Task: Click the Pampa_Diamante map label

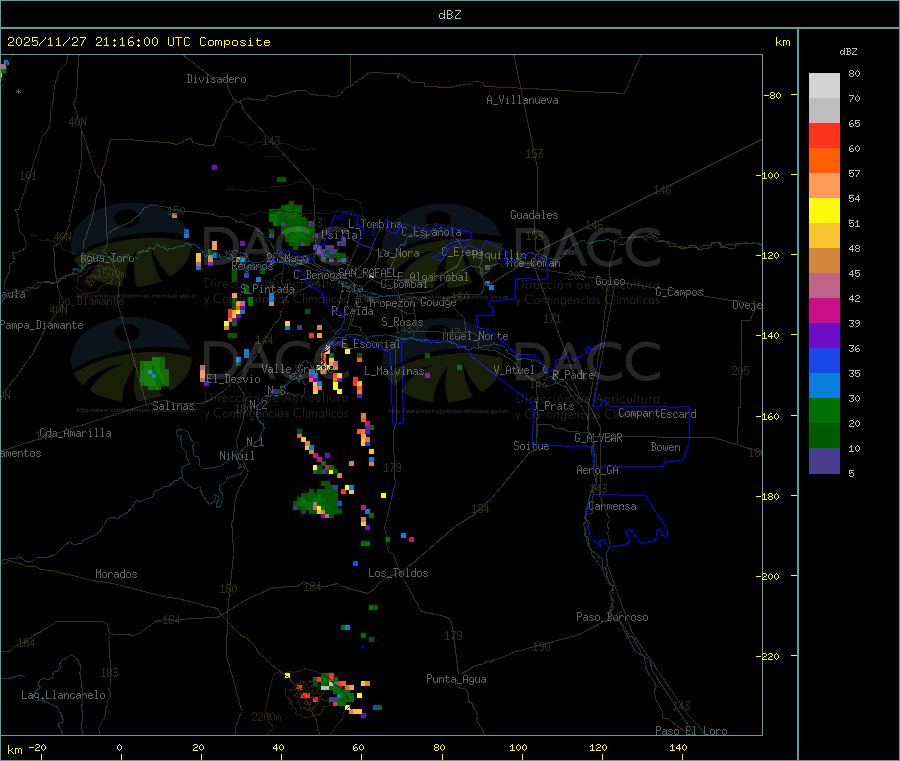Action: [42, 325]
